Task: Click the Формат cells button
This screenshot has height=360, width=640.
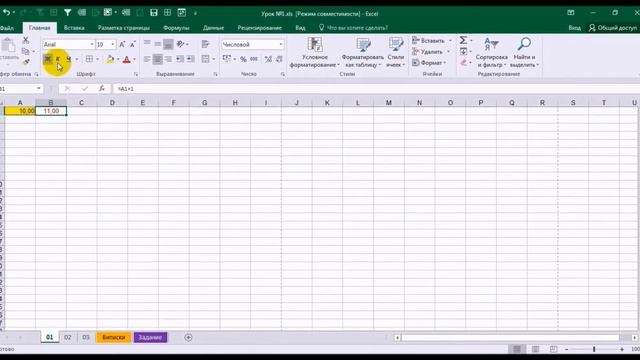Action: [429, 63]
